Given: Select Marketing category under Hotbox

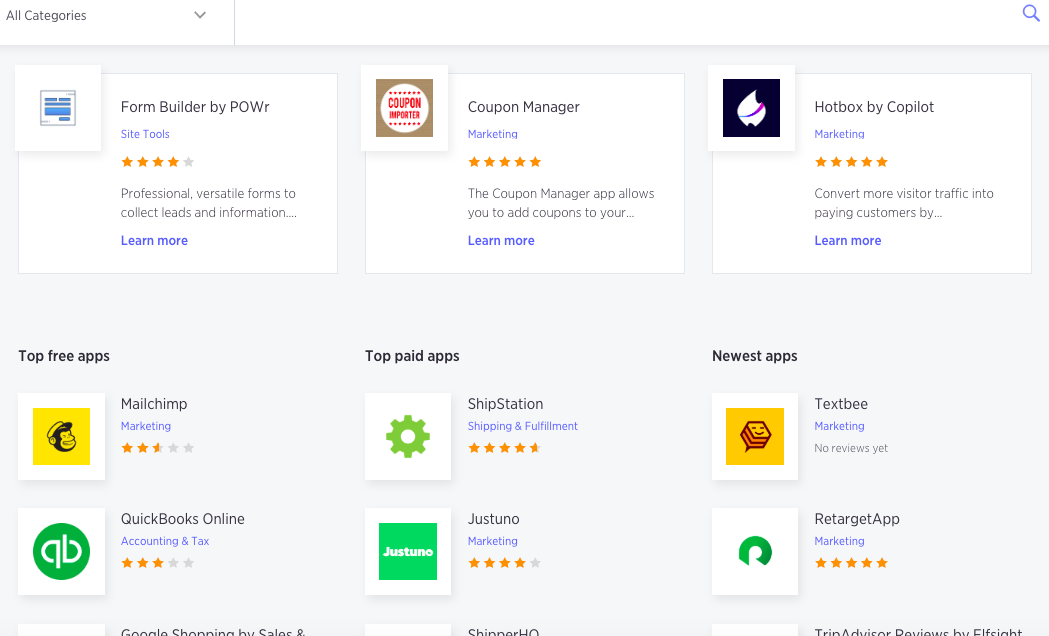Looking at the screenshot, I should (x=839, y=134).
